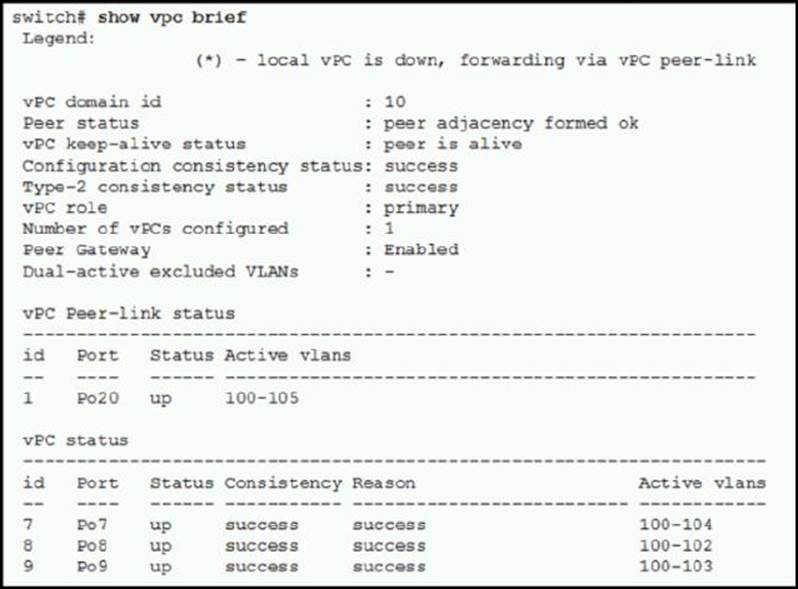Click the 'Consistency' column header
798x589 pixels.
coord(283,483)
